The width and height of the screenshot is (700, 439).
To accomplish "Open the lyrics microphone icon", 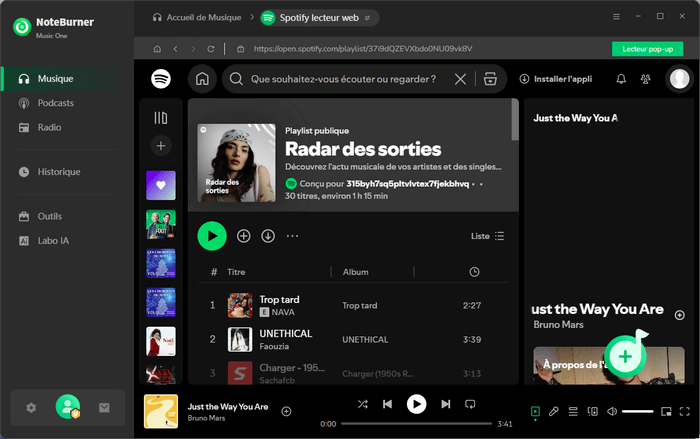I will [x=554, y=411].
